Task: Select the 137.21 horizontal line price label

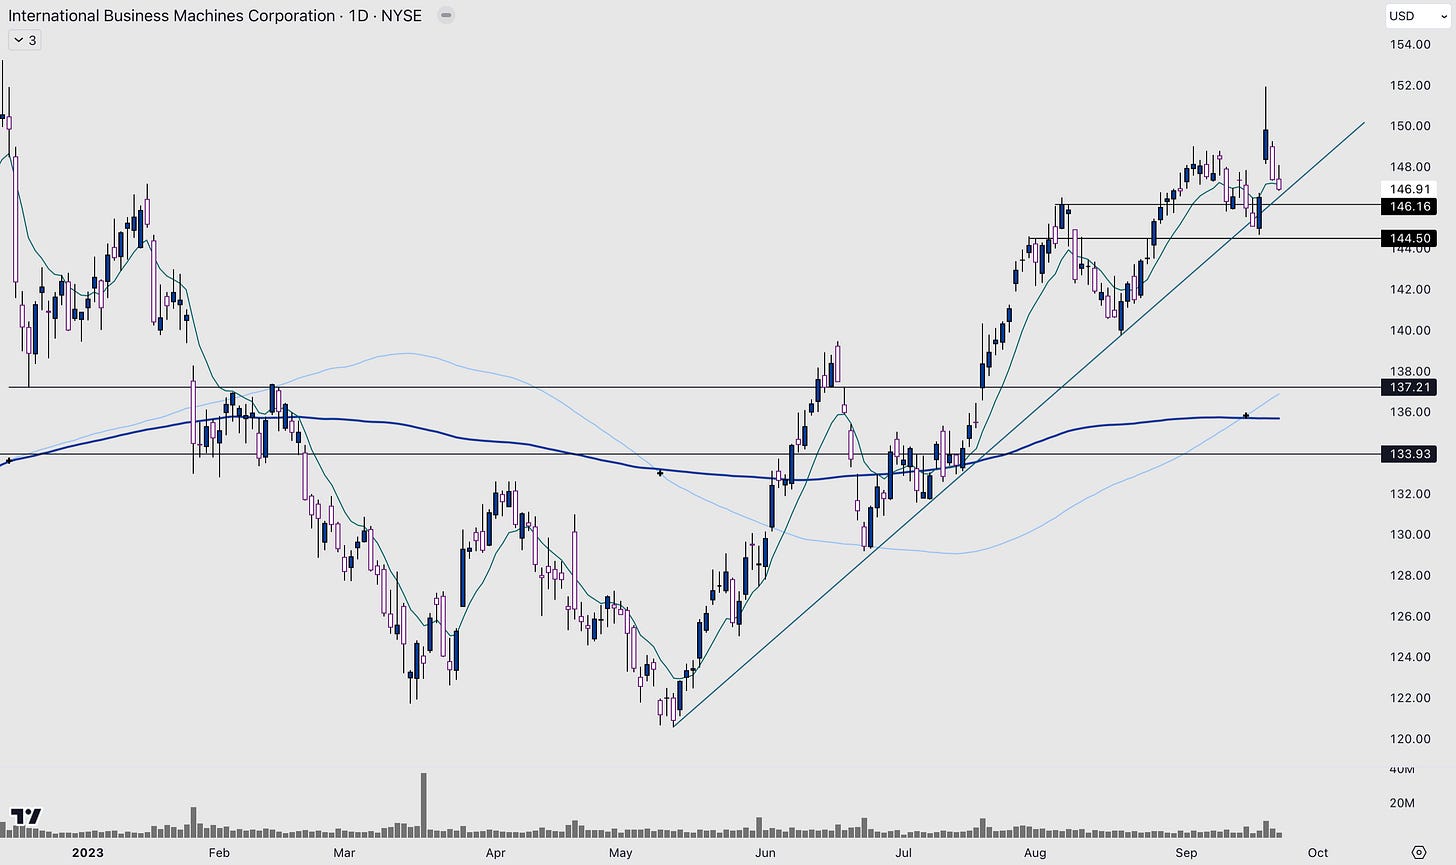Action: coord(1408,387)
